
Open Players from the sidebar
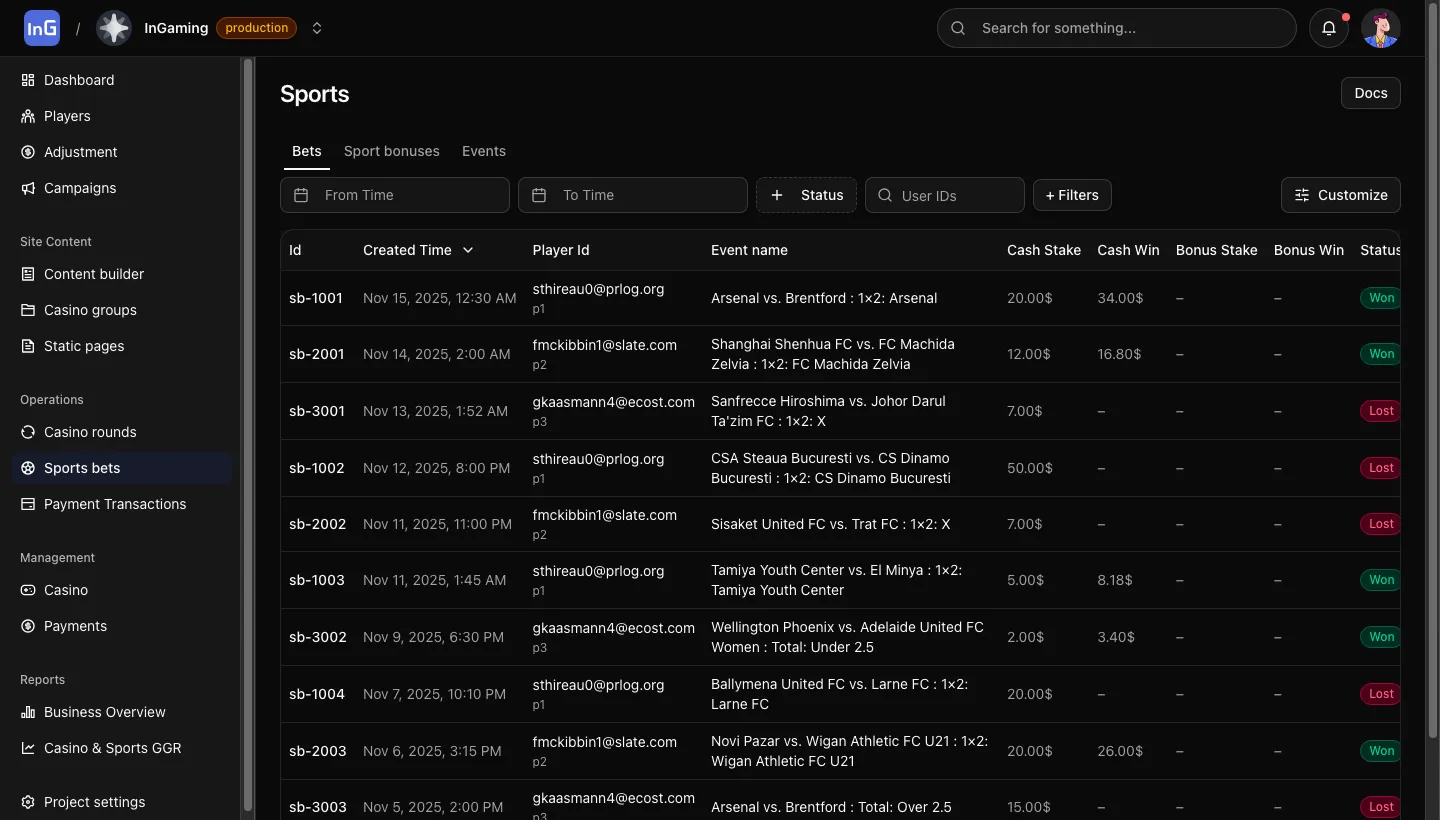(x=67, y=116)
